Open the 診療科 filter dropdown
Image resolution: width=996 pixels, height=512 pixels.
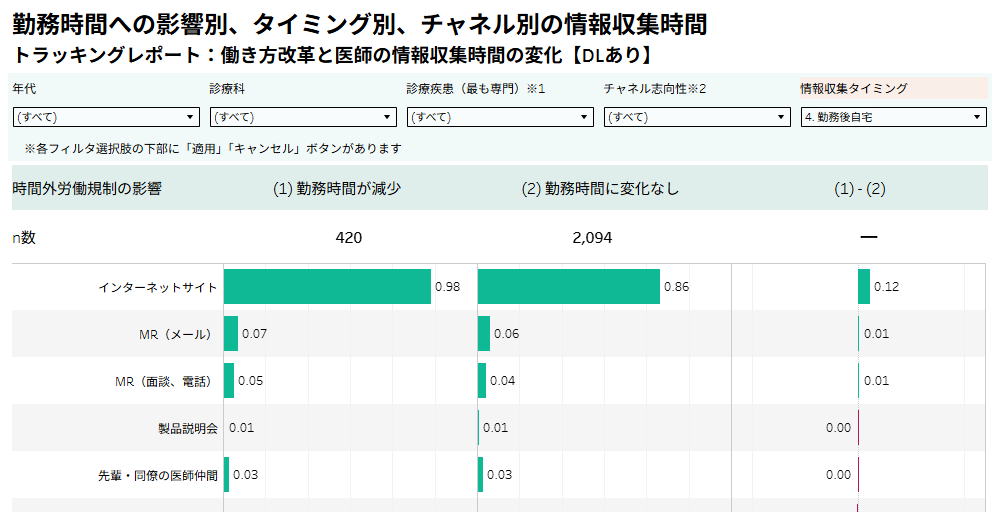click(304, 117)
